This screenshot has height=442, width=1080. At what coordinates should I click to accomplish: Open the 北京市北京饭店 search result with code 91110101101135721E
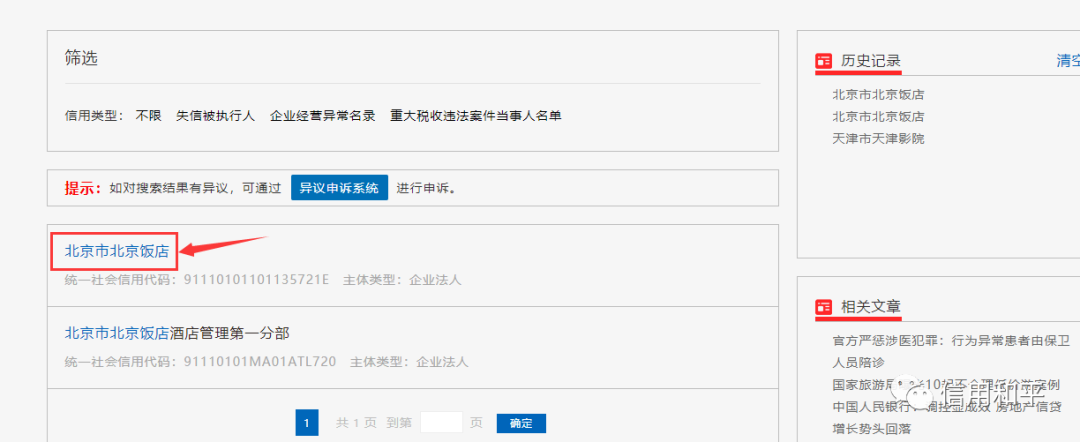click(x=116, y=251)
